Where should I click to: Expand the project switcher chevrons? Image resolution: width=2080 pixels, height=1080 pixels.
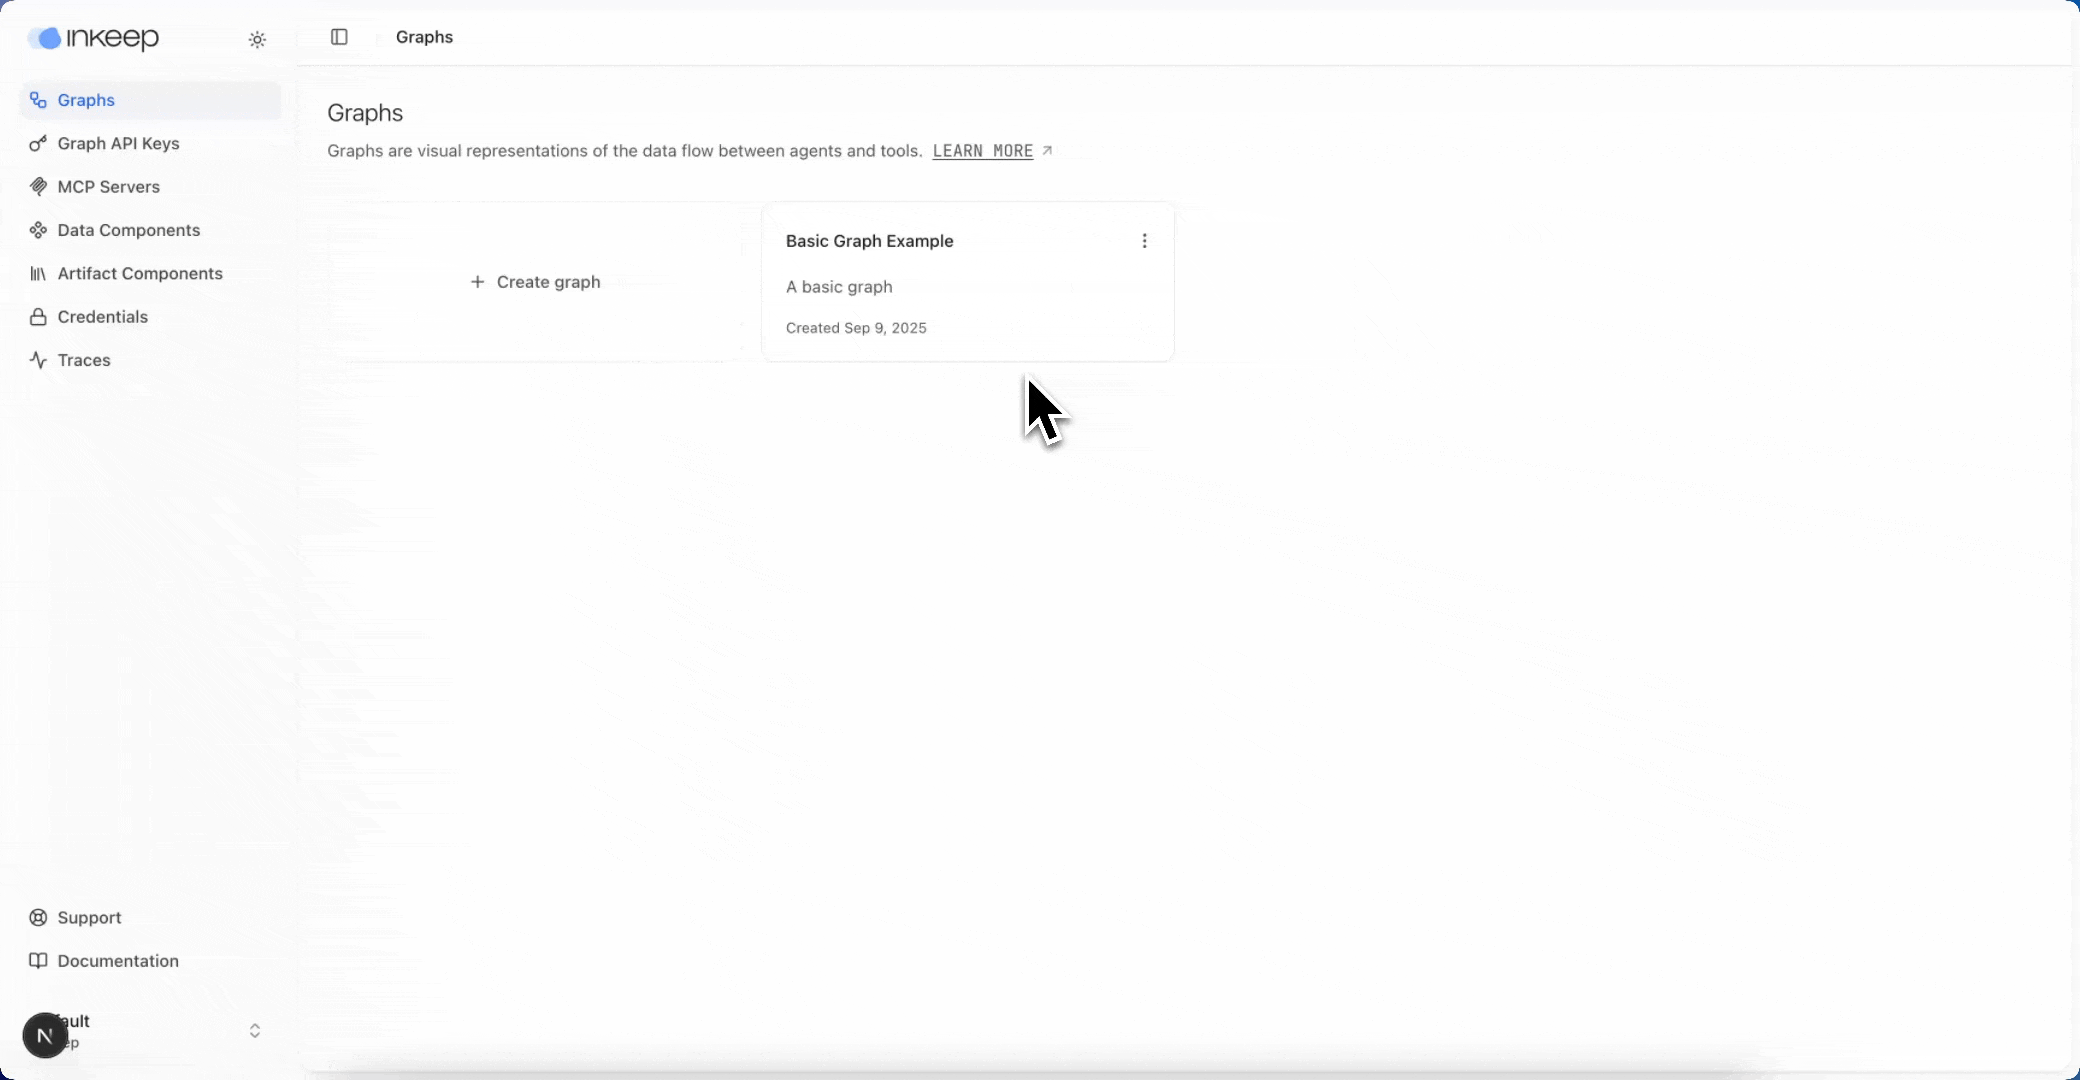[x=255, y=1031]
